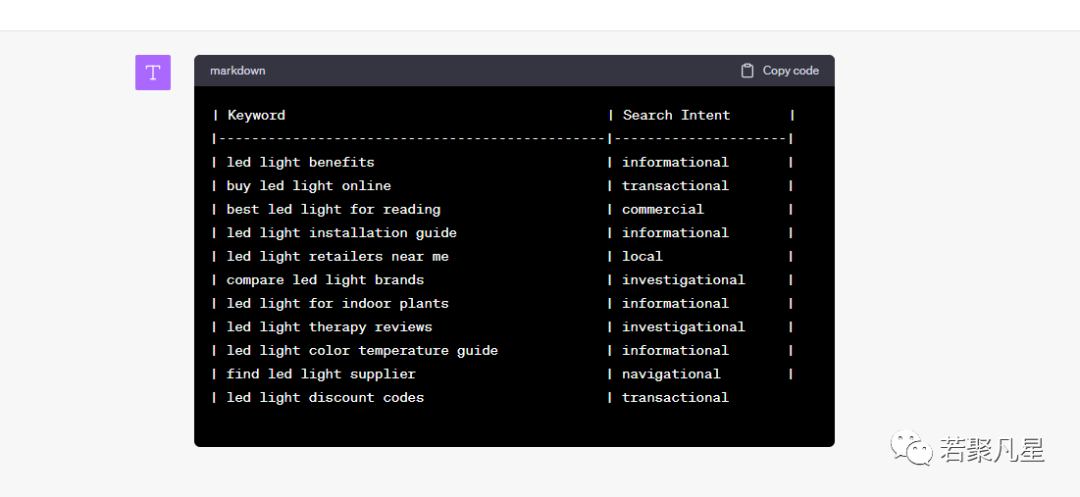Viewport: 1080px width, 497px height.
Task: Click the Copy code button label
Action: point(791,71)
